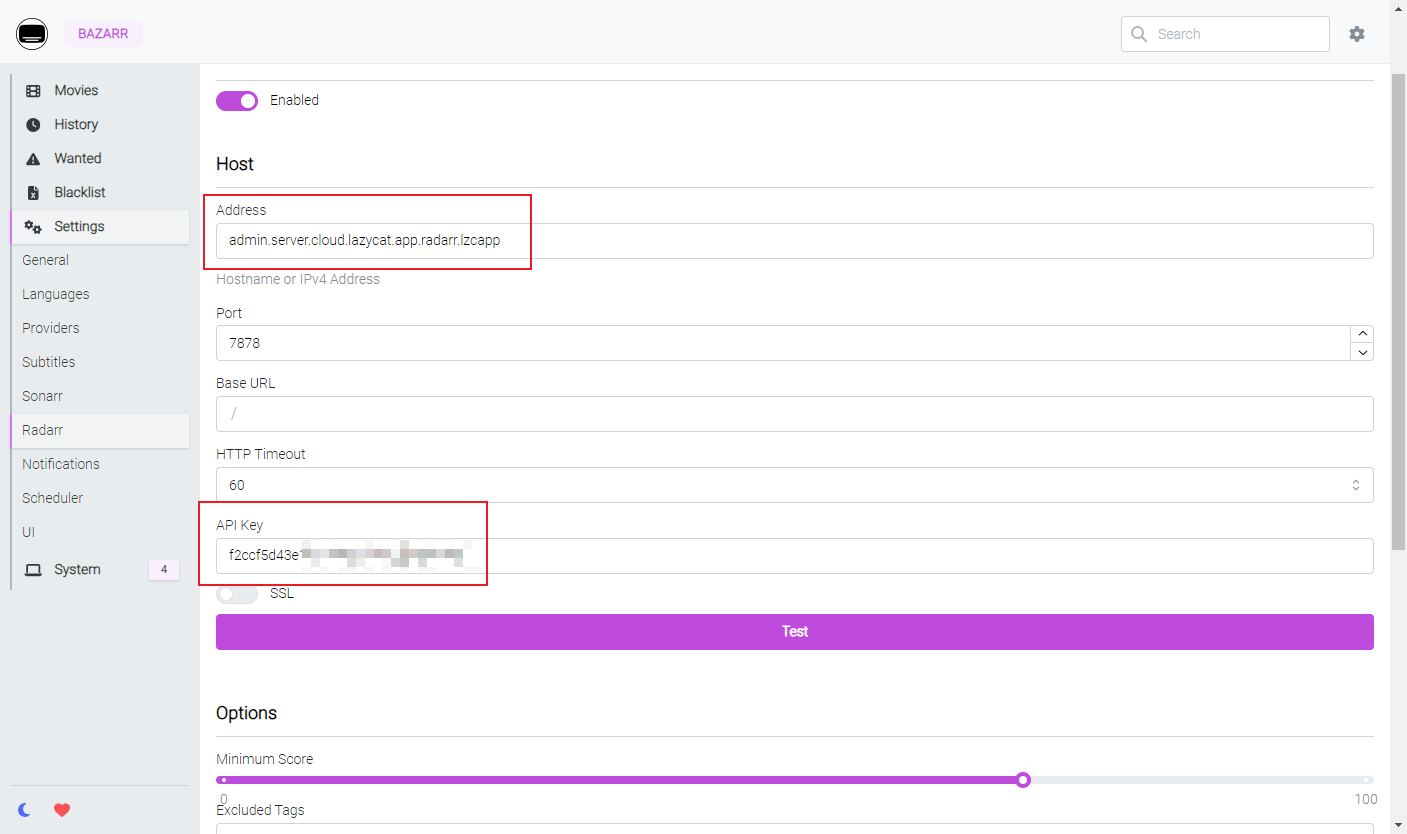Click the search magnifier icon
Image resolution: width=1407 pixels, height=834 pixels.
[x=1139, y=34]
